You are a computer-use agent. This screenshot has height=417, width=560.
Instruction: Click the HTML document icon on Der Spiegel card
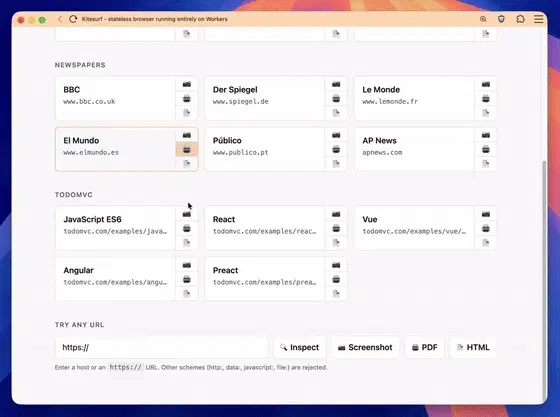336,113
